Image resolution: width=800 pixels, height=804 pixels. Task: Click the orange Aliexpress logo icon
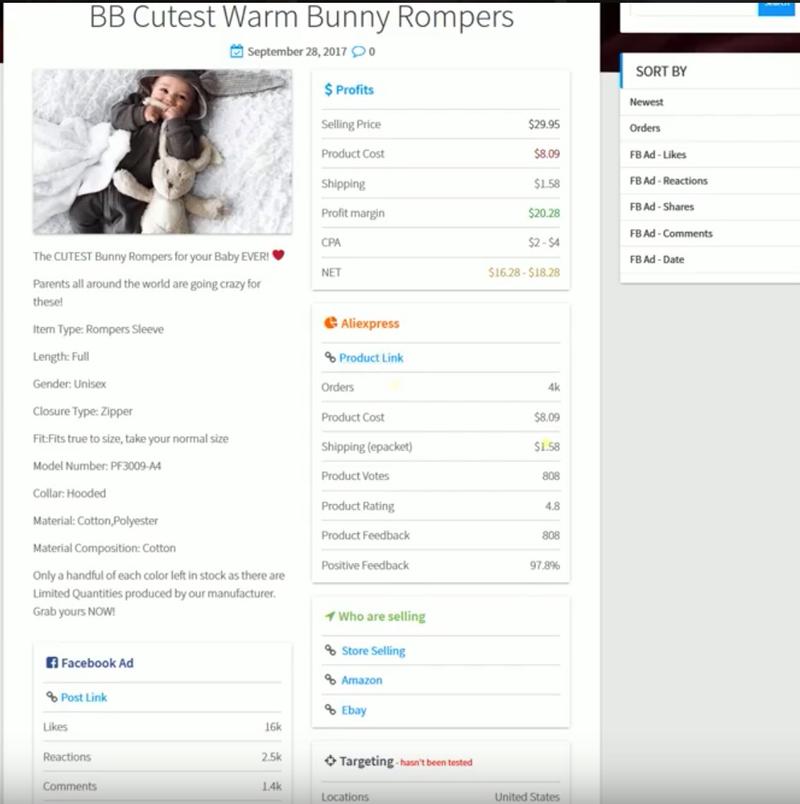(330, 323)
